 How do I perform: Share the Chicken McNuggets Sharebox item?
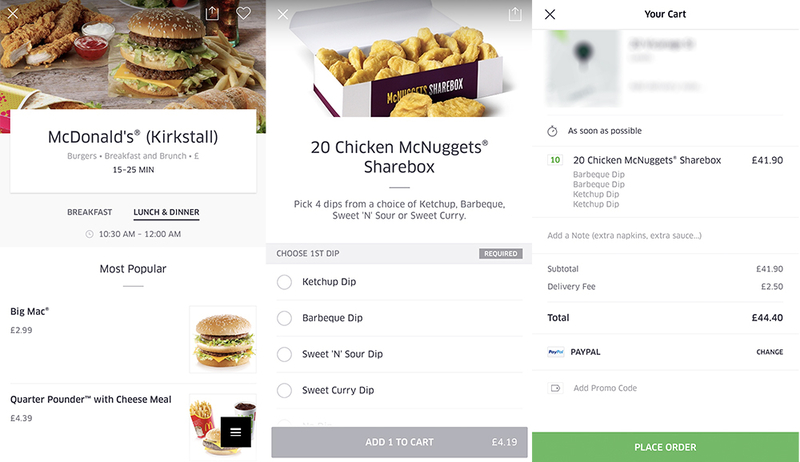tap(515, 14)
